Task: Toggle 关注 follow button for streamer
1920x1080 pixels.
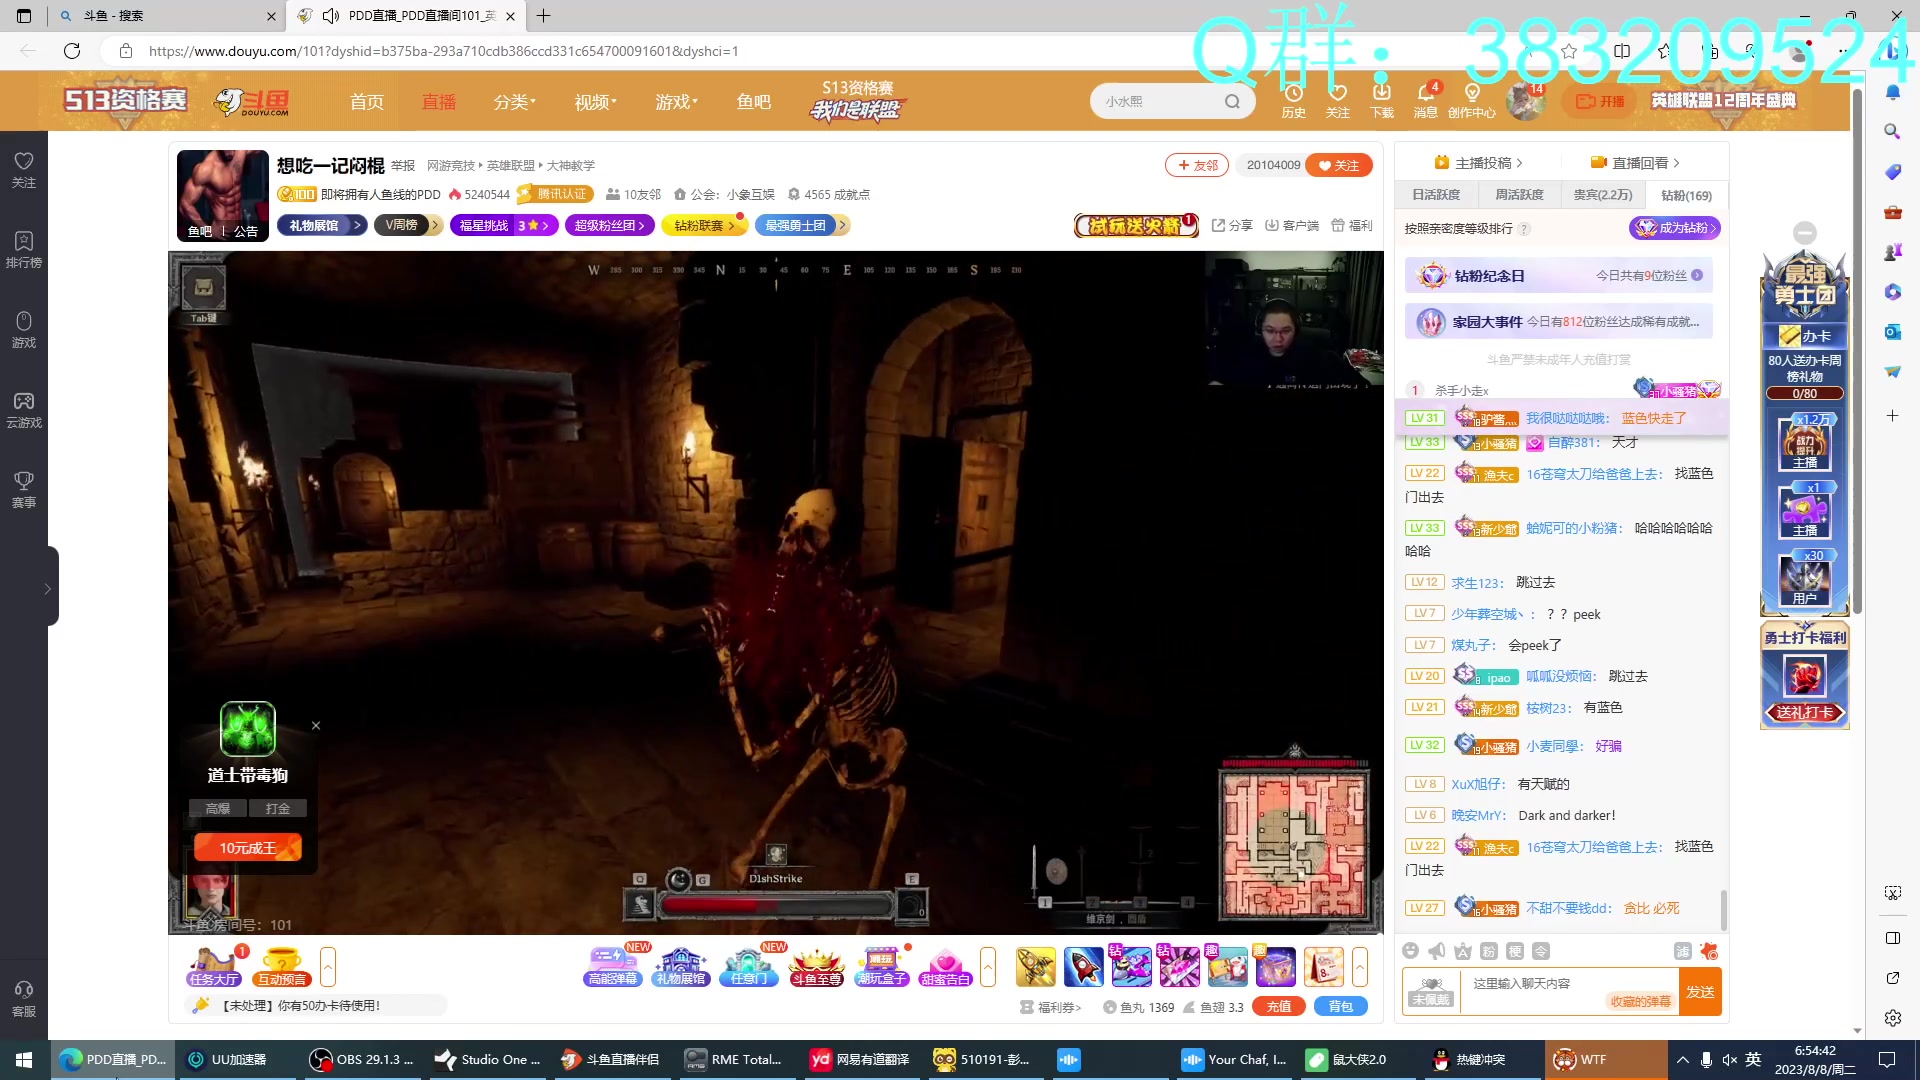Action: [1340, 165]
